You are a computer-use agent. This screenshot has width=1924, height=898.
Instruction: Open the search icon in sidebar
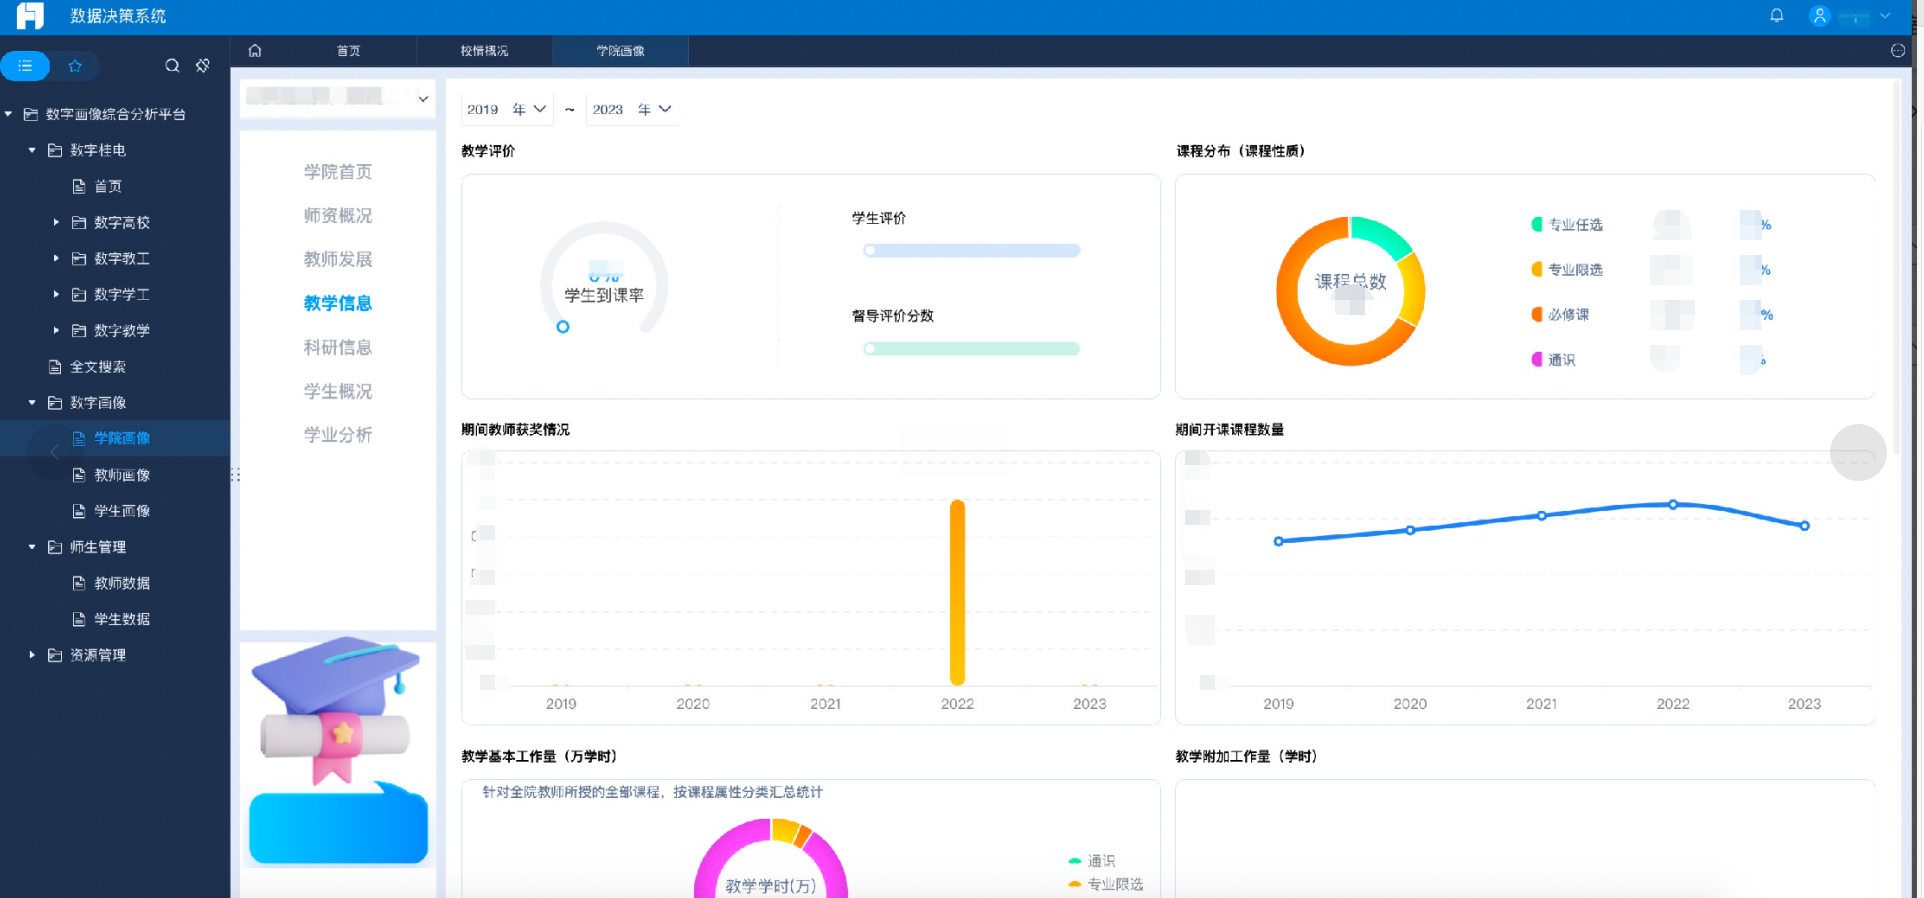(x=172, y=66)
